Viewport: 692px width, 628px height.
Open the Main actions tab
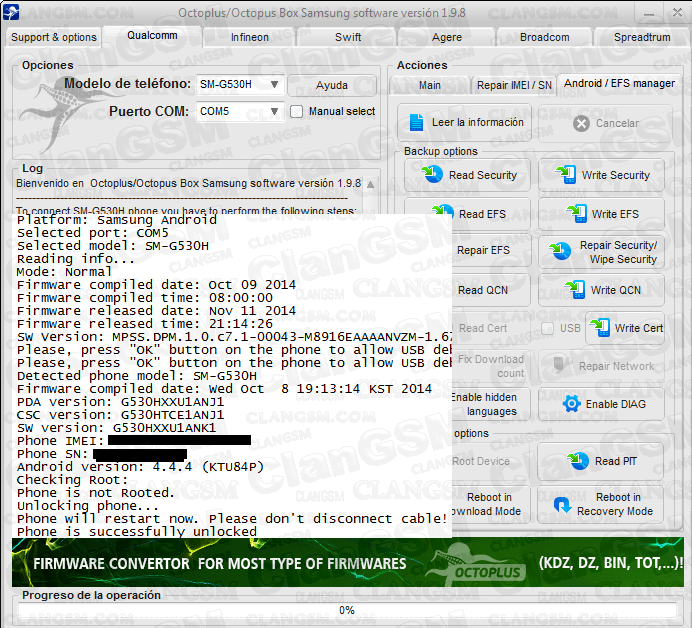[430, 85]
